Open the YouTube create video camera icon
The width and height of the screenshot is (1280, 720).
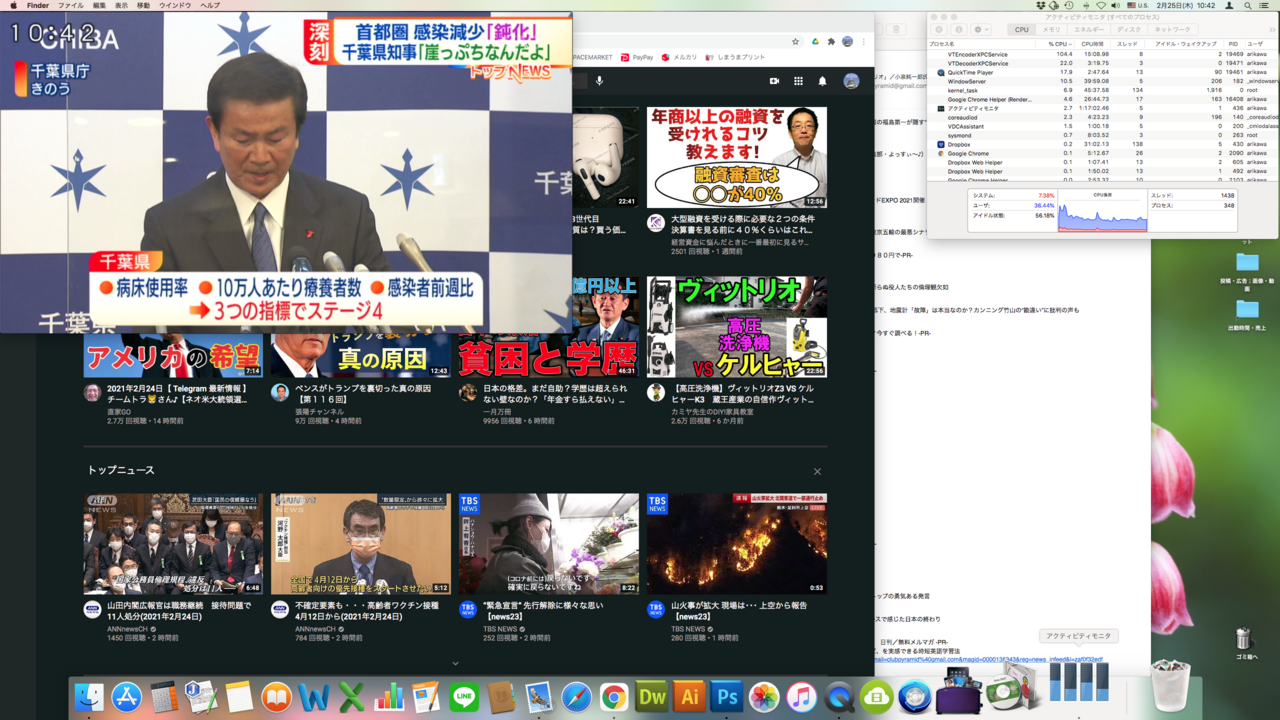pos(774,81)
